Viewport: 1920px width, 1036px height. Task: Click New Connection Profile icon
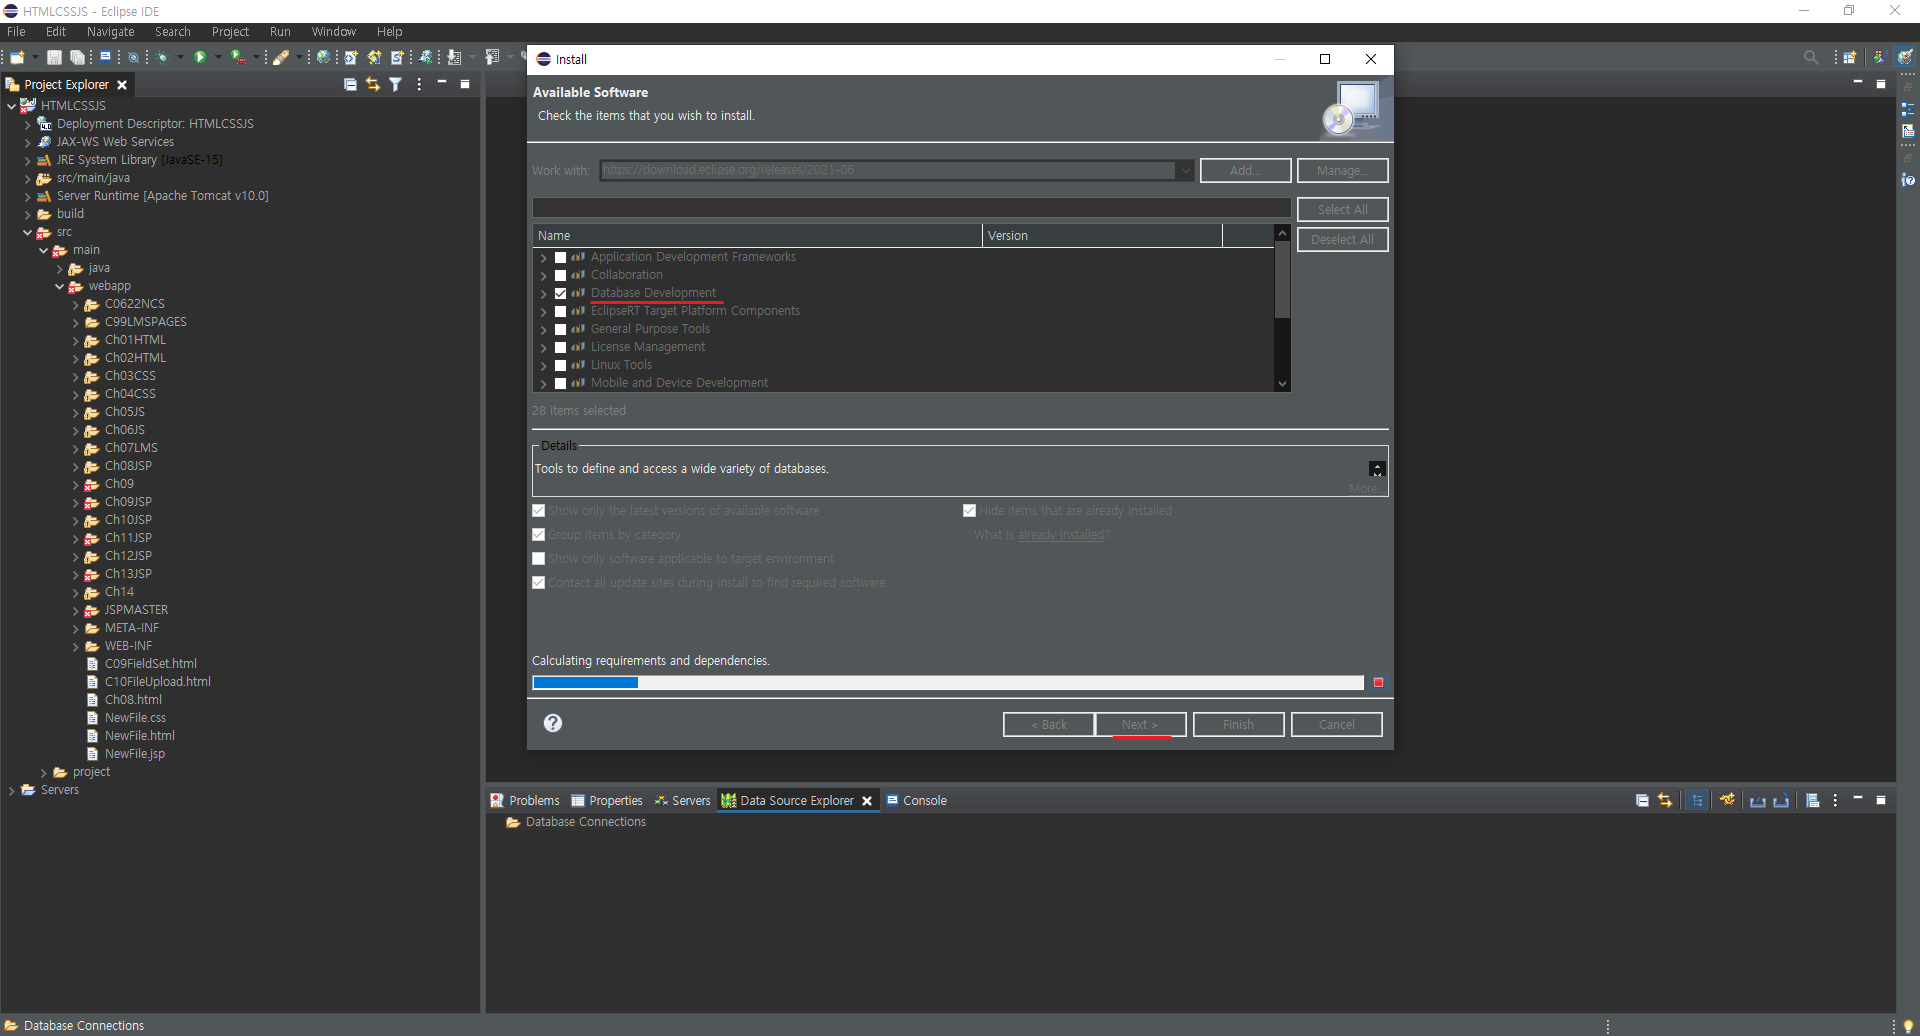[1727, 801]
